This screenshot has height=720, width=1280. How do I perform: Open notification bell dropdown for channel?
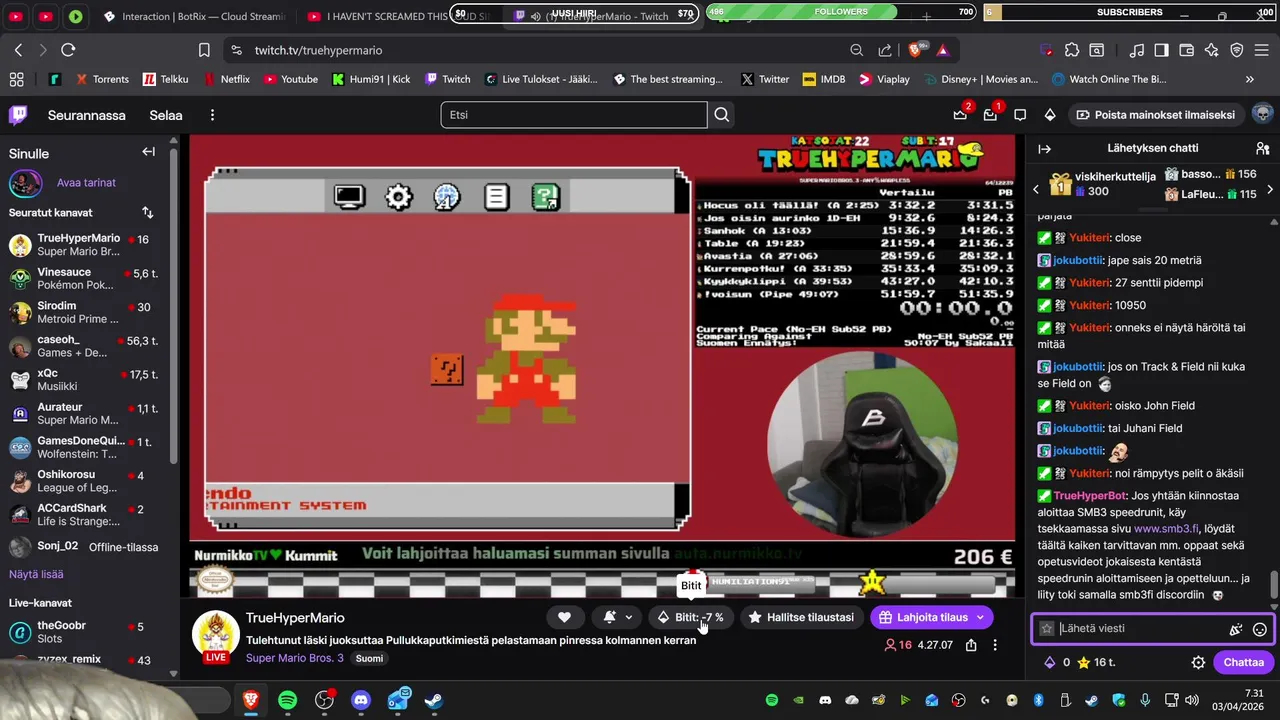tap(618, 617)
